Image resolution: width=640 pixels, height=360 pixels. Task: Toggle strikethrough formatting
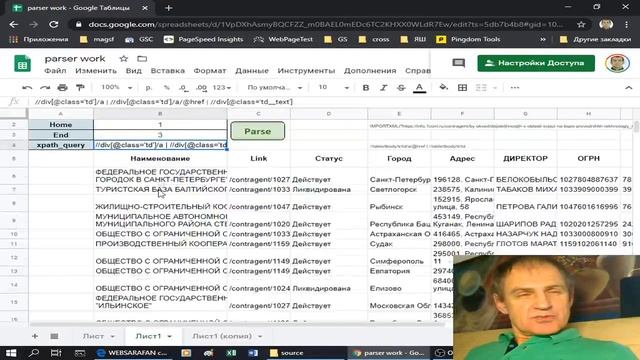(x=401, y=88)
